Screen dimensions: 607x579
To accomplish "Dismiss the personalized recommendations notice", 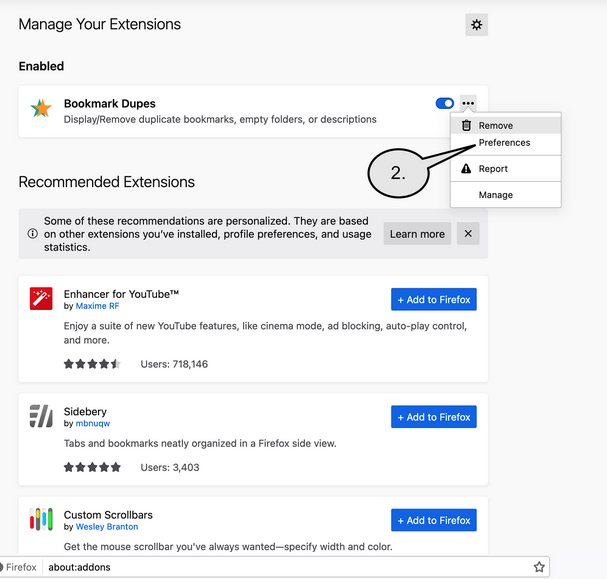I will click(468, 234).
